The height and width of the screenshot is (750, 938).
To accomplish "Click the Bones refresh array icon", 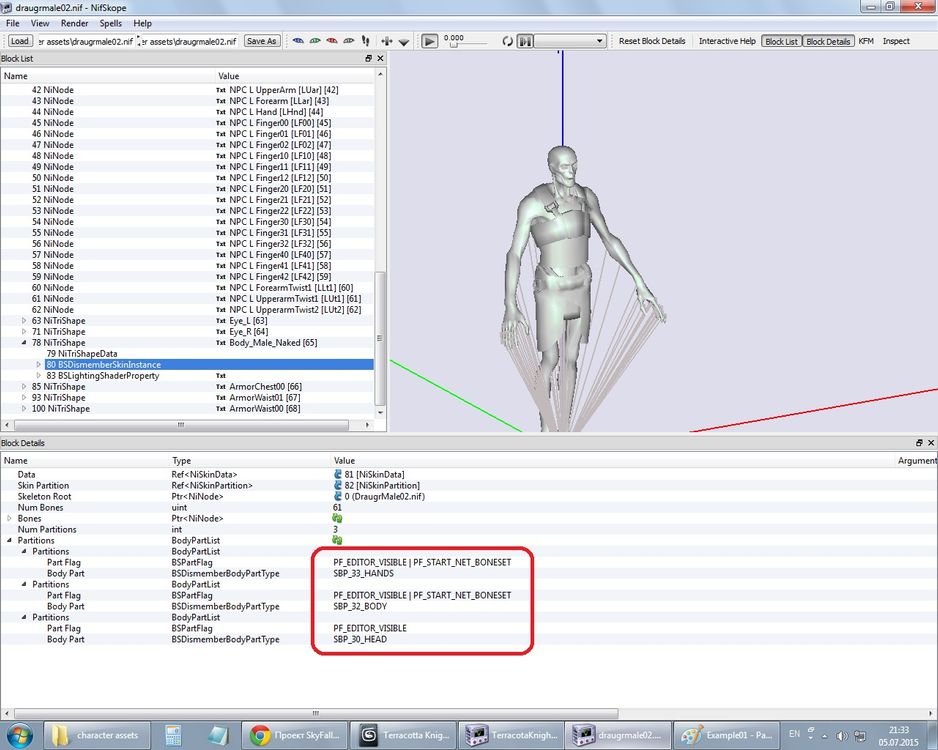I will click(337, 519).
